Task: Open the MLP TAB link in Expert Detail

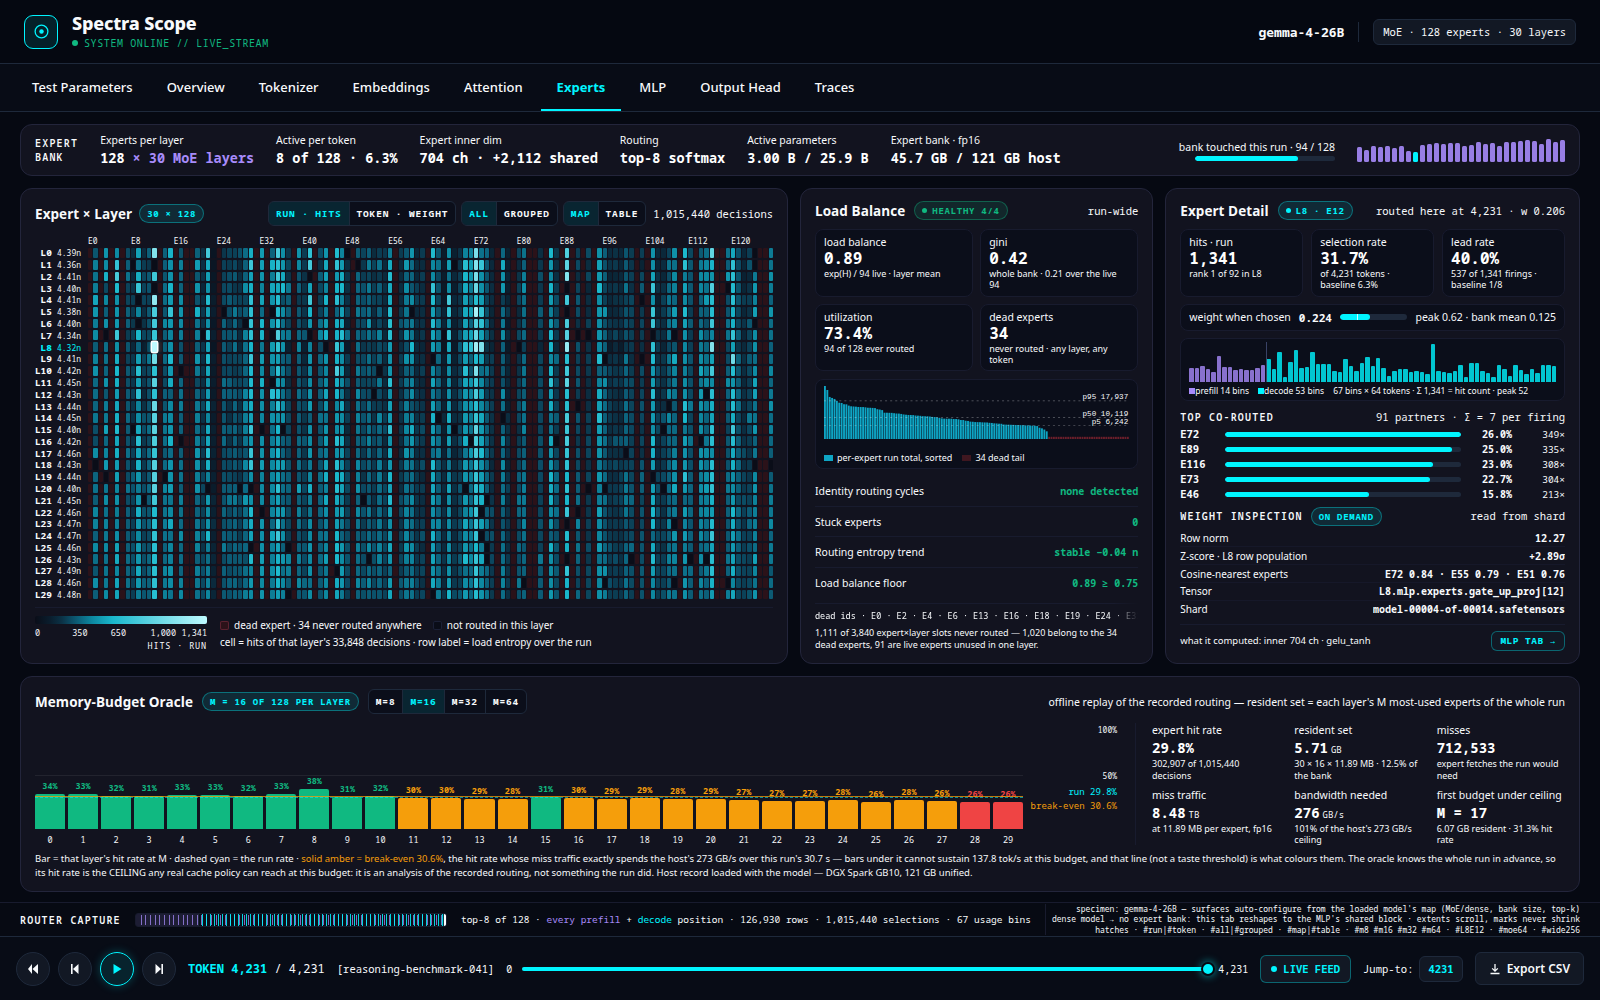Action: coord(1528,641)
